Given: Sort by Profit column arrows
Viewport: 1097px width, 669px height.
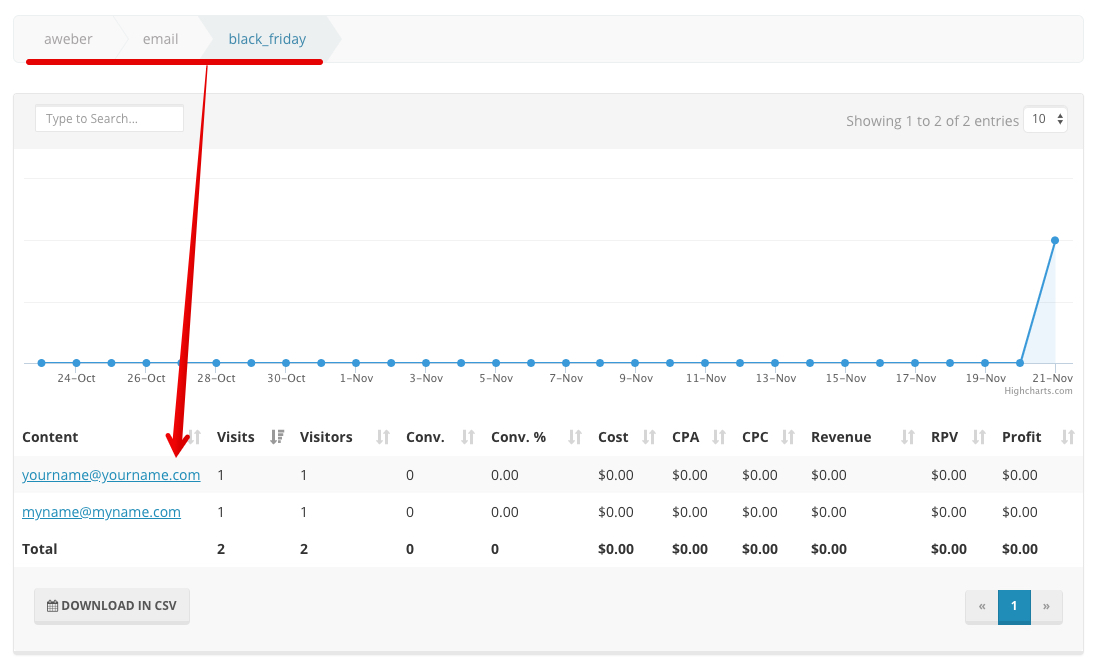Looking at the screenshot, I should (x=1067, y=437).
